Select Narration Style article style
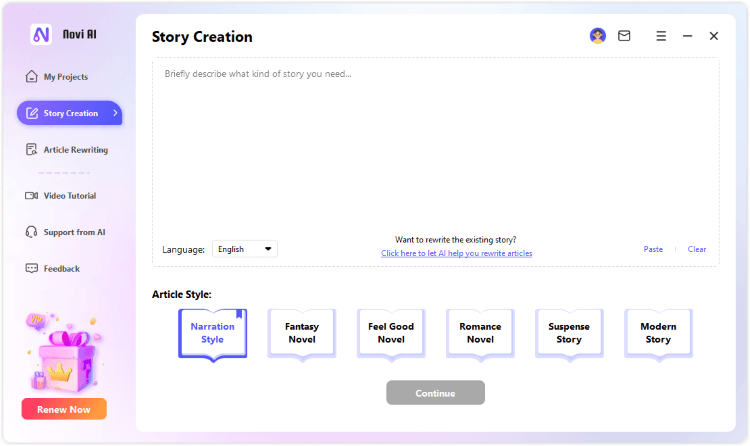Screen dimensions: 750x446 (x=212, y=334)
